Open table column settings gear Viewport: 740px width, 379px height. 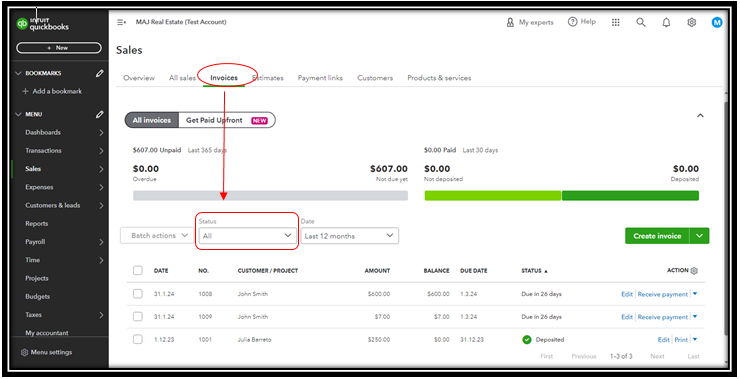(x=694, y=271)
